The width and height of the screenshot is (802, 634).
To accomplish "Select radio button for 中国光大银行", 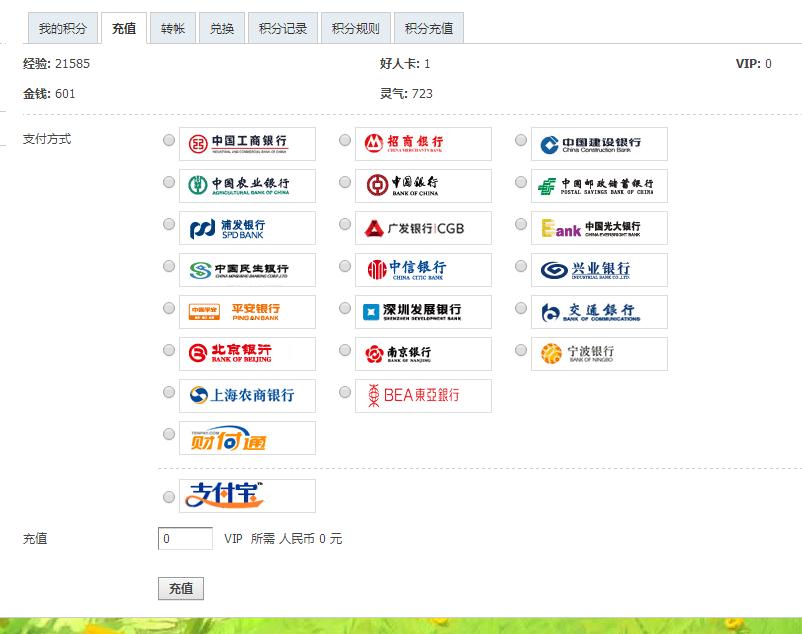I will tap(521, 224).
